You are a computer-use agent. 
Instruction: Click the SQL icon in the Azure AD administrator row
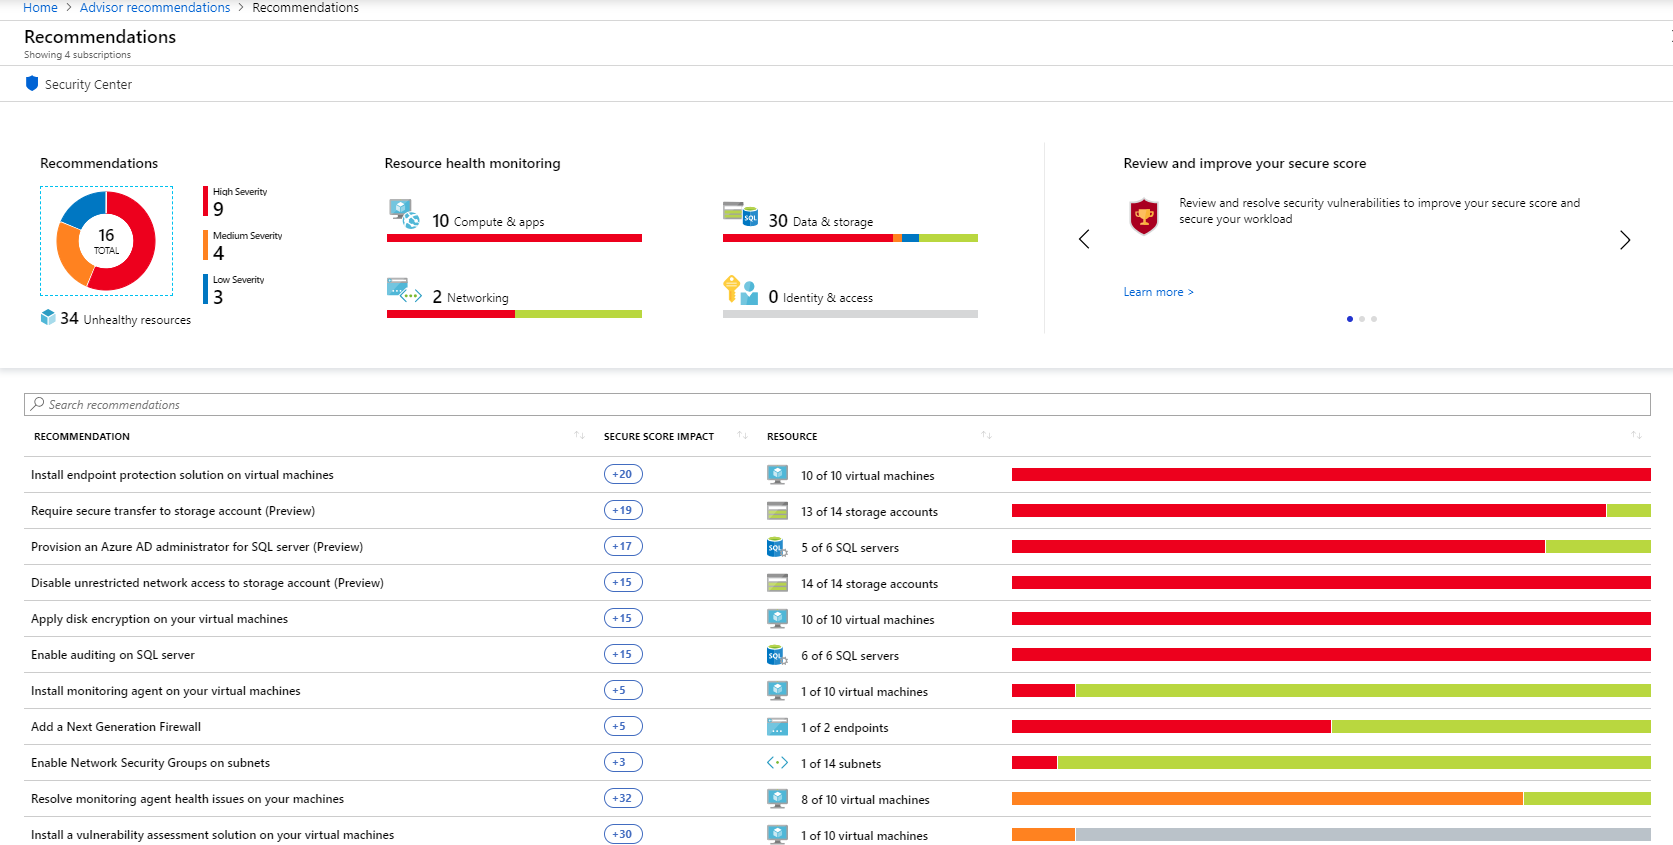coord(777,547)
